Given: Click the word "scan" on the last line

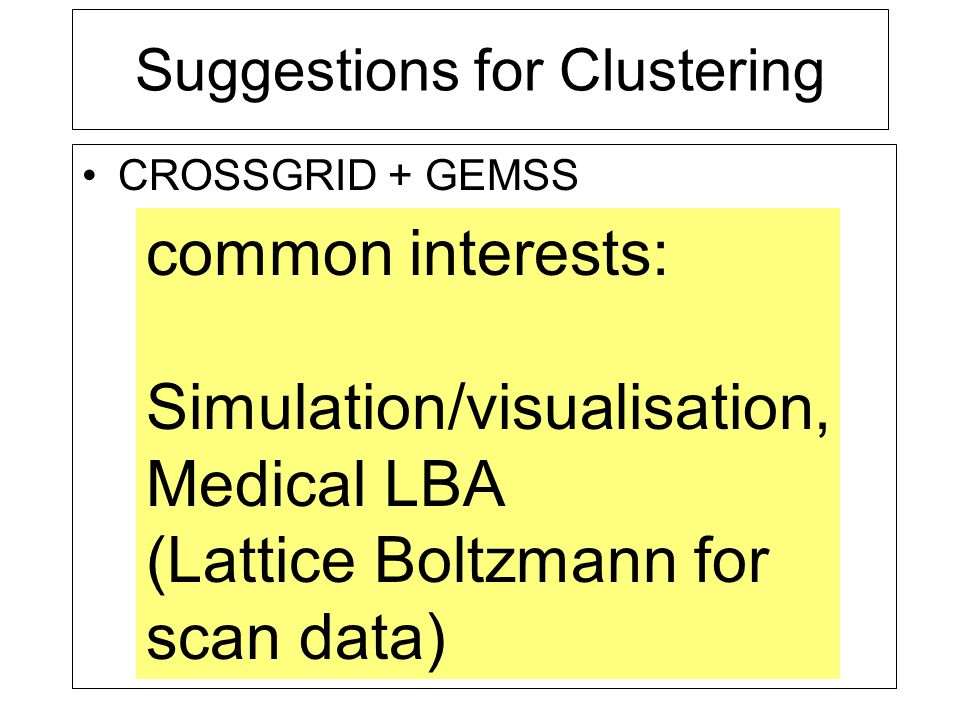Looking at the screenshot, I should pos(214,640).
